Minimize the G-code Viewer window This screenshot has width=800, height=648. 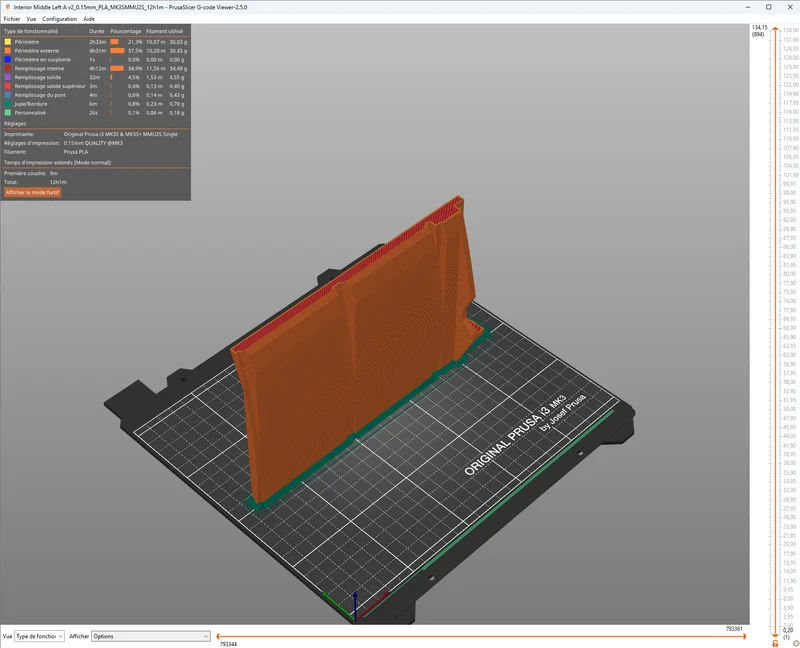click(x=747, y=7)
